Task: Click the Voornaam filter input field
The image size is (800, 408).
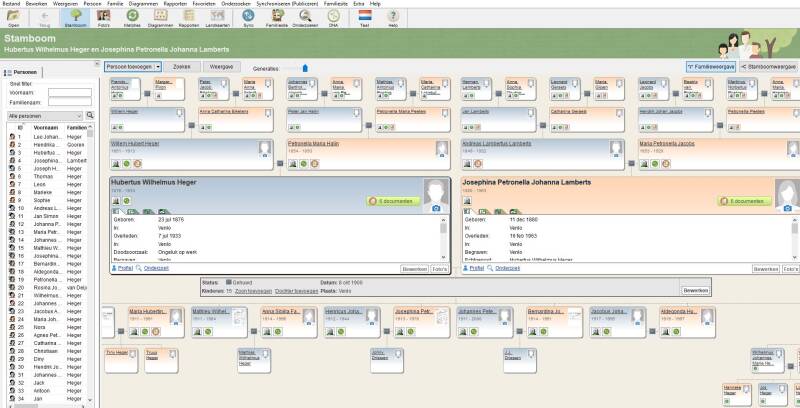Action: pyautogui.click(x=70, y=93)
